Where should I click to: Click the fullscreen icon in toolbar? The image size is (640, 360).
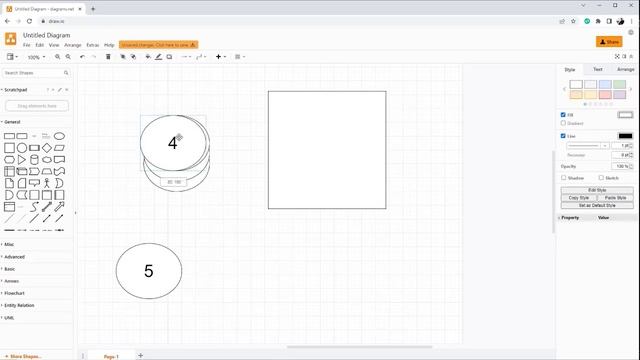click(x=617, y=56)
